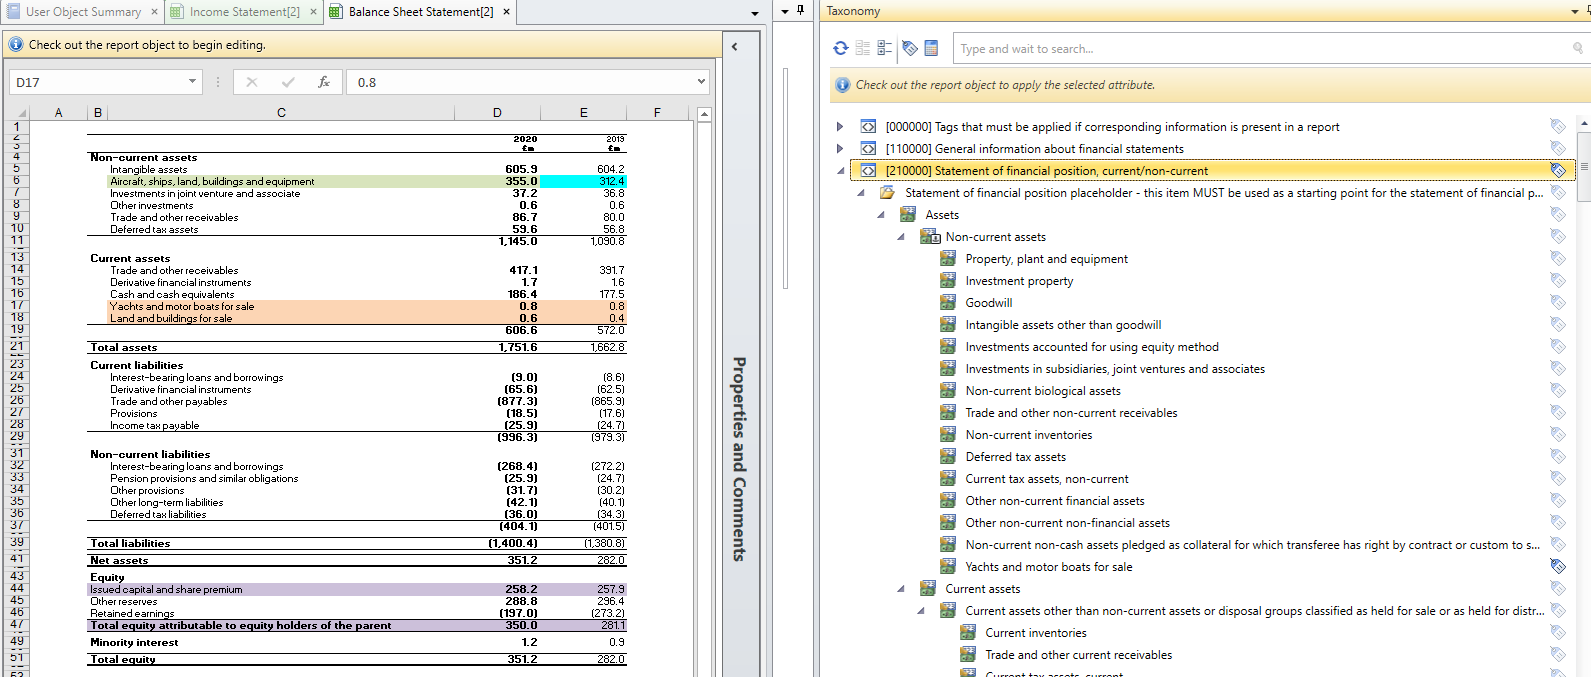Collapse Statement of financial position placeholder node
This screenshot has width=1591, height=677.
tap(861, 193)
